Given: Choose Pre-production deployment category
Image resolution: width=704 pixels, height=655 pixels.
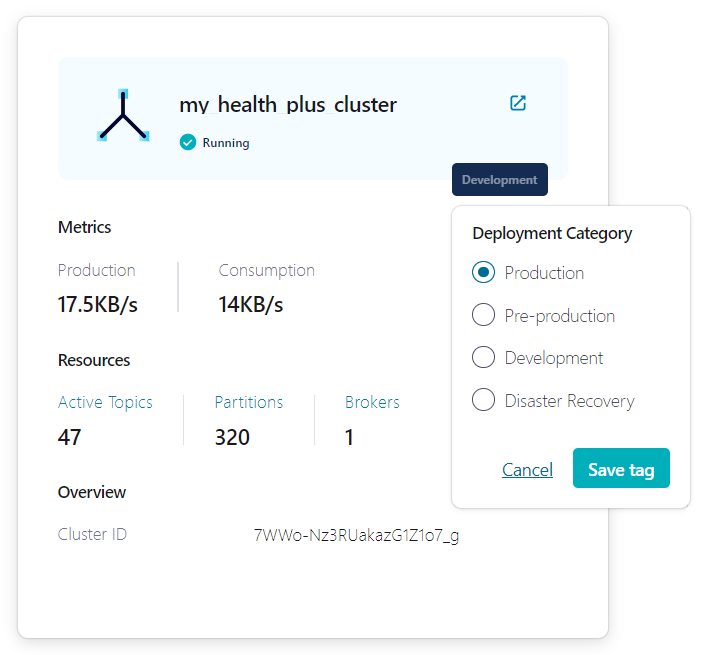Looking at the screenshot, I should [484, 316].
